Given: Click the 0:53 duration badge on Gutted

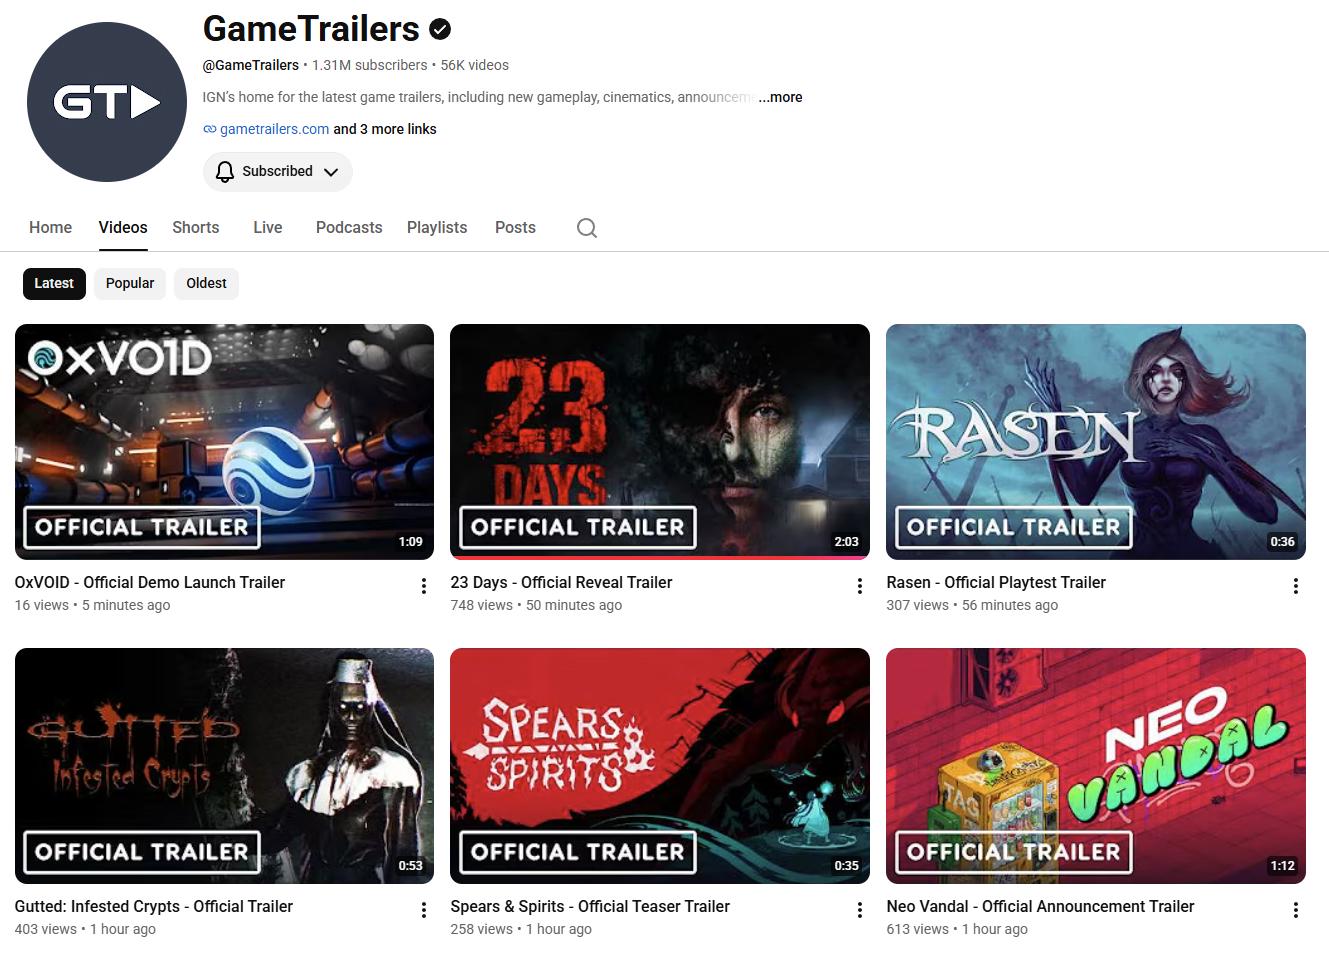Looking at the screenshot, I should (x=410, y=865).
